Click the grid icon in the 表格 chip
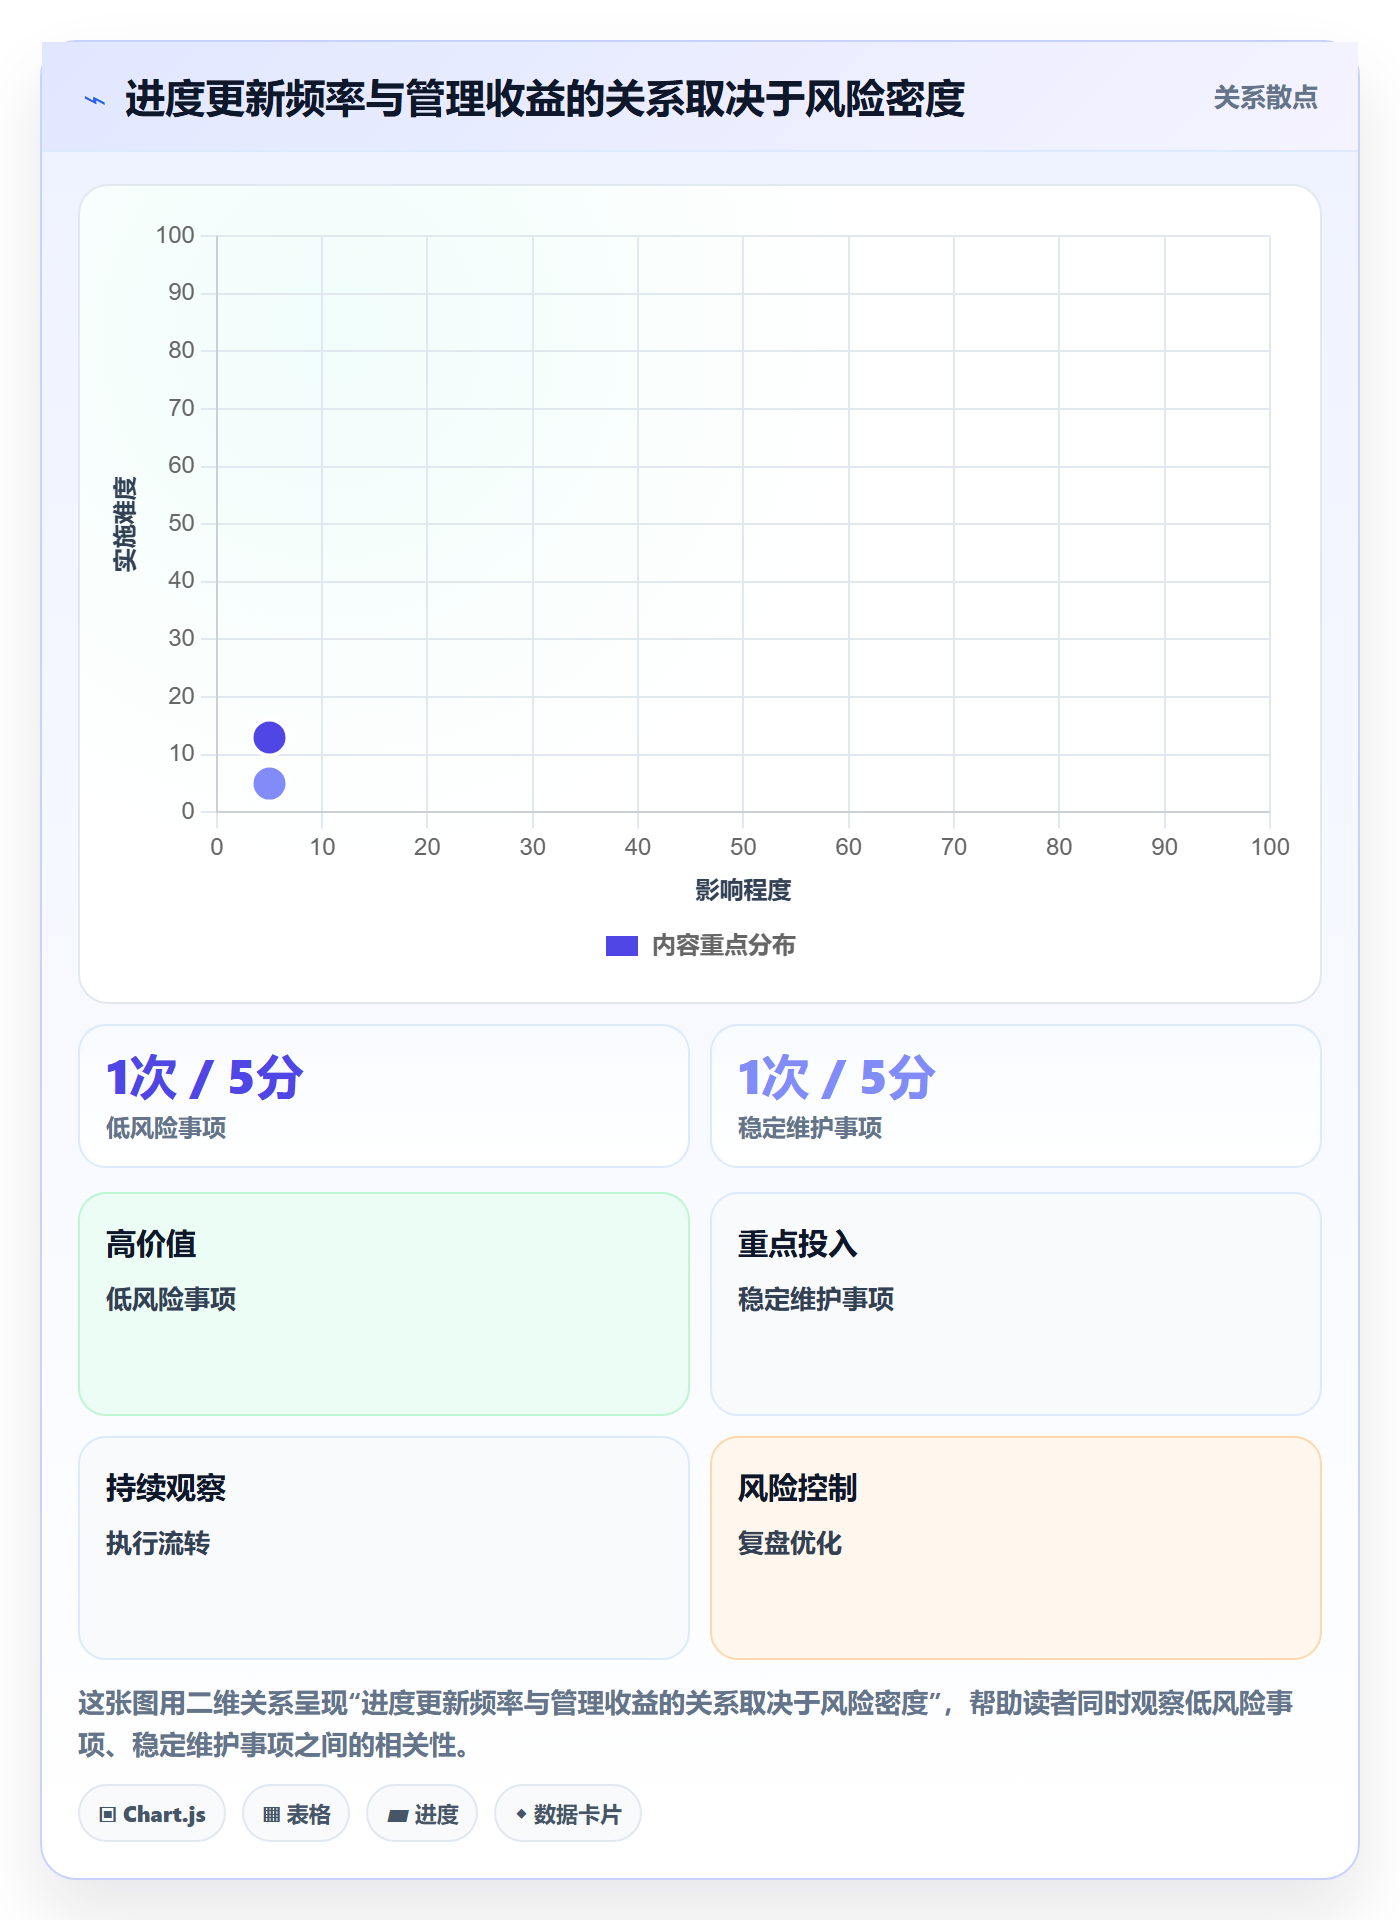This screenshot has width=1400, height=1920. coord(272,1815)
